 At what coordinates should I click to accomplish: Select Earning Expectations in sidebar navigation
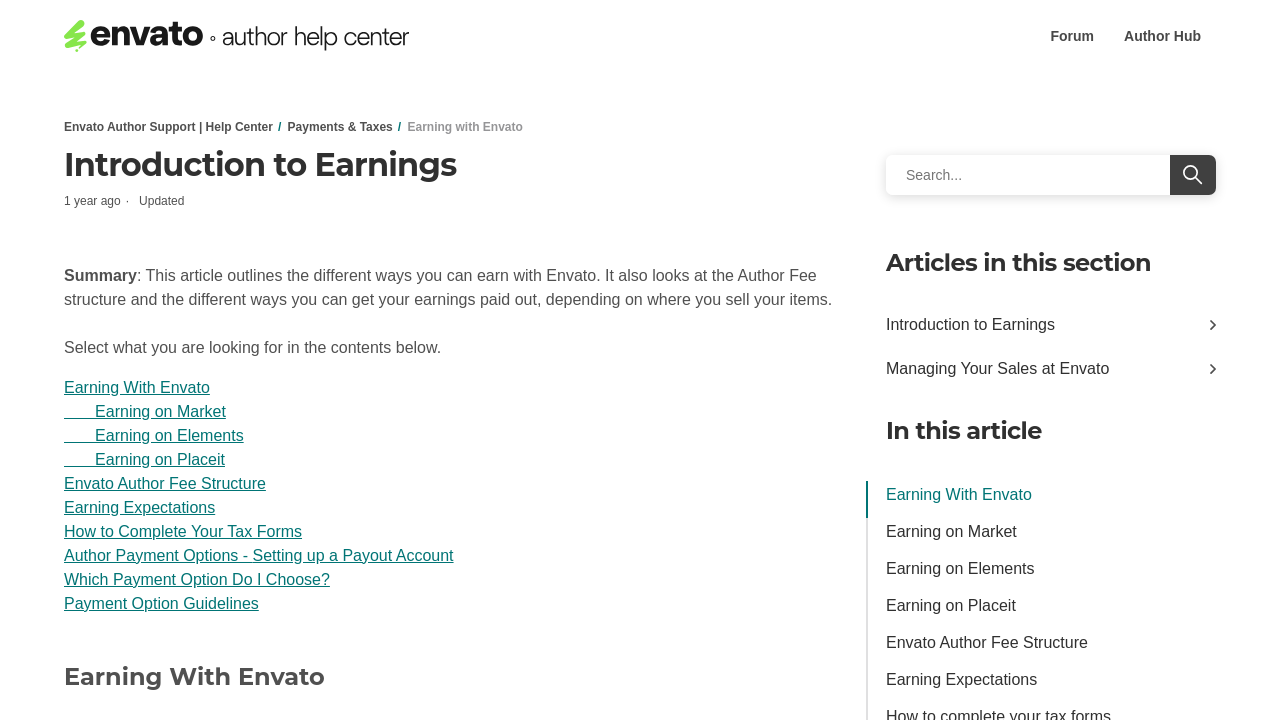coord(961,680)
